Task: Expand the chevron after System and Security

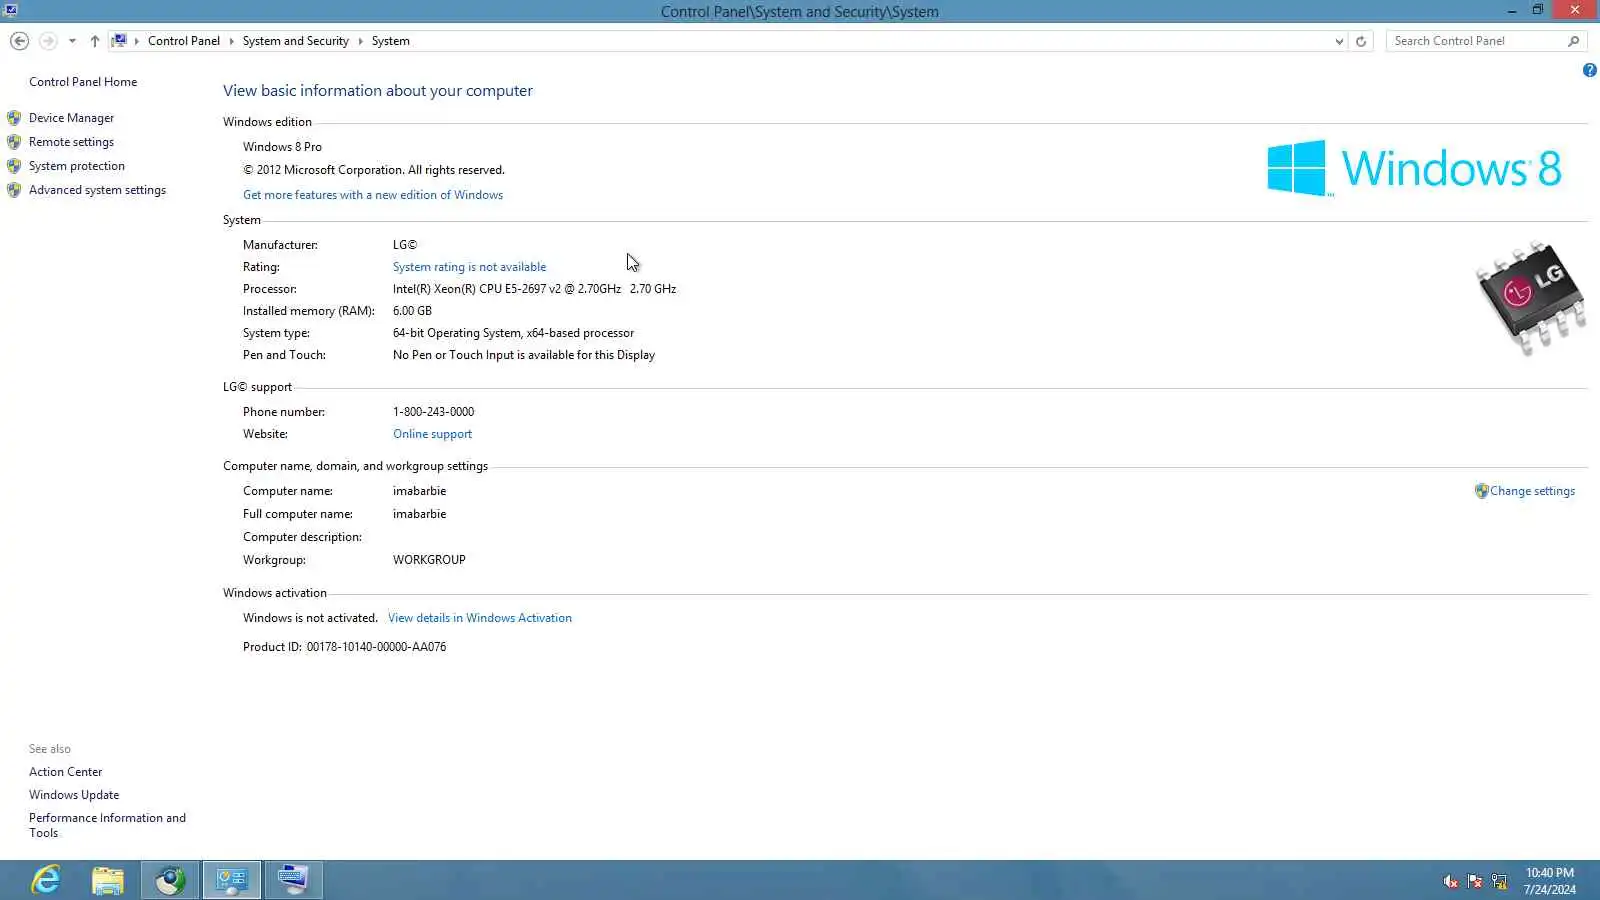Action: click(x=360, y=41)
